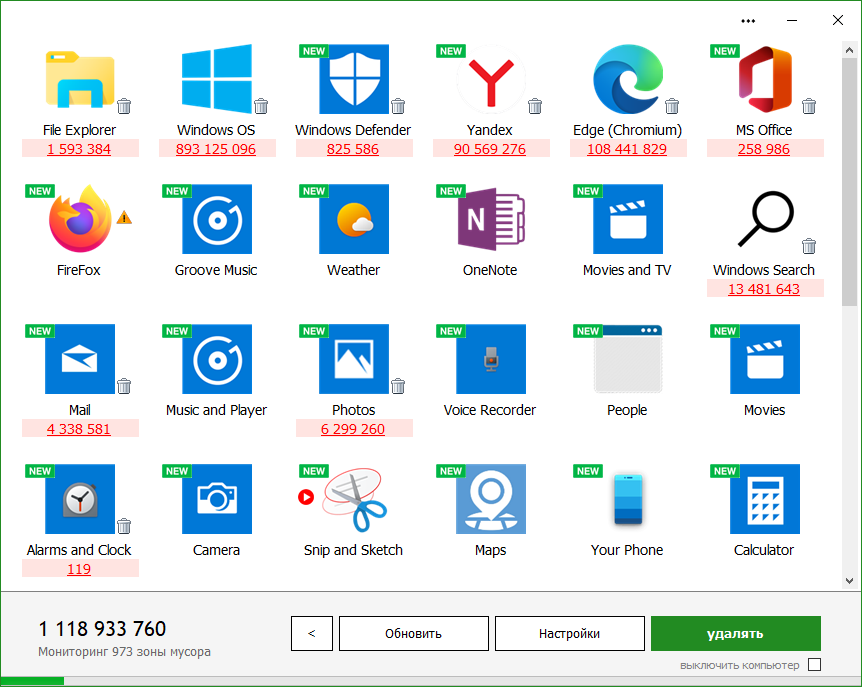The height and width of the screenshot is (687, 862).
Task: Click trash bin next to Windows OS
Action: click(x=261, y=106)
